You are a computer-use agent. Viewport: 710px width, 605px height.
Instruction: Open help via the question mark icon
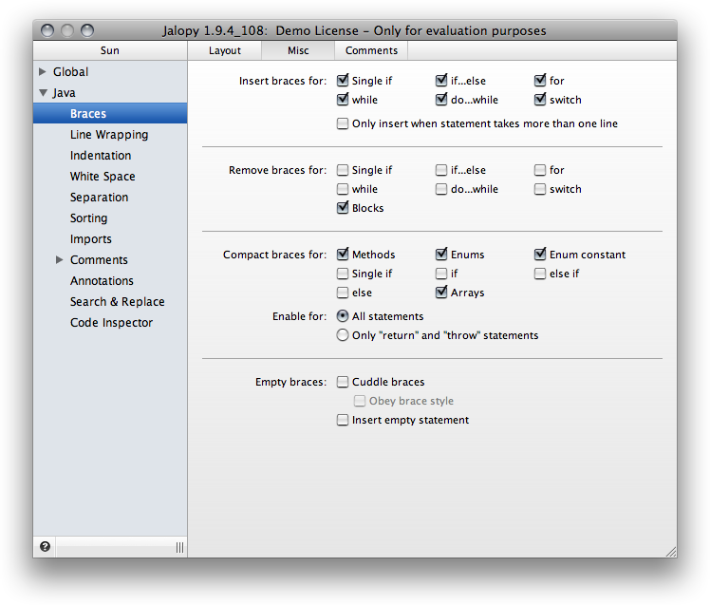tap(45, 547)
